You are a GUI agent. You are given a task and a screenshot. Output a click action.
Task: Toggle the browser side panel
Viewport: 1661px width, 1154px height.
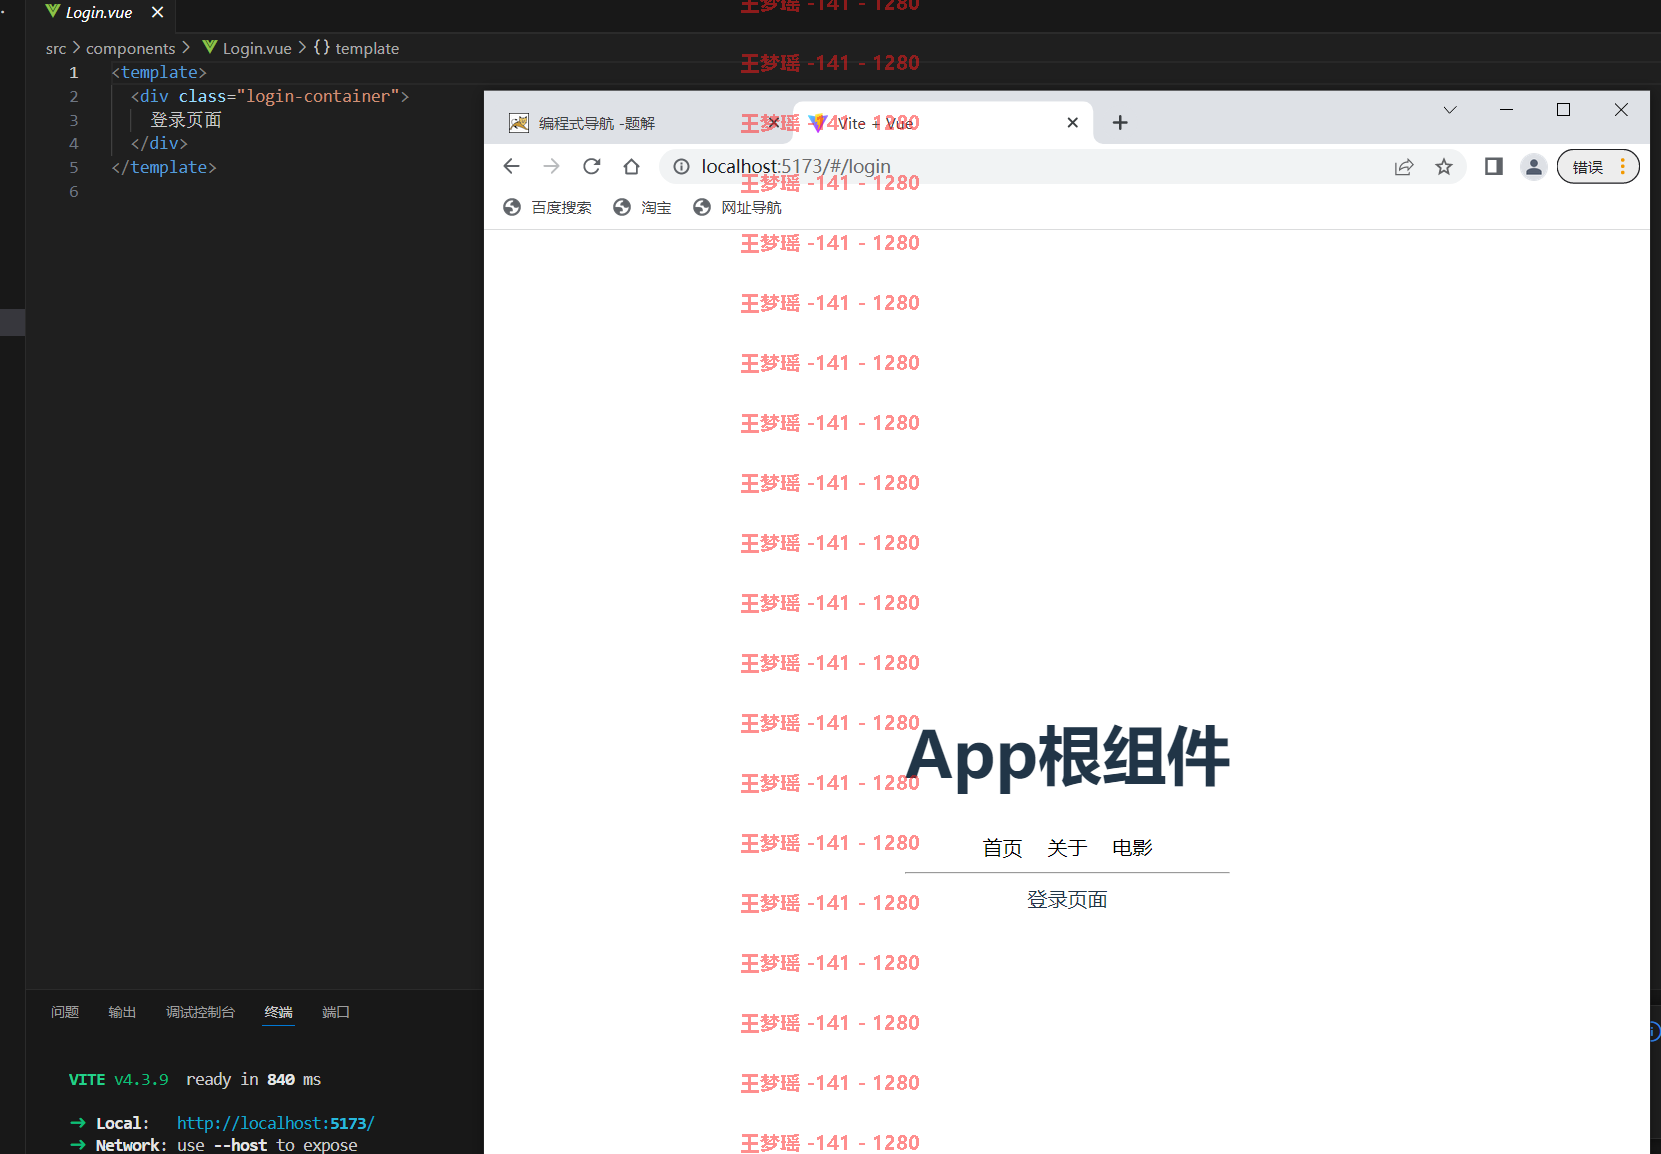[1494, 167]
